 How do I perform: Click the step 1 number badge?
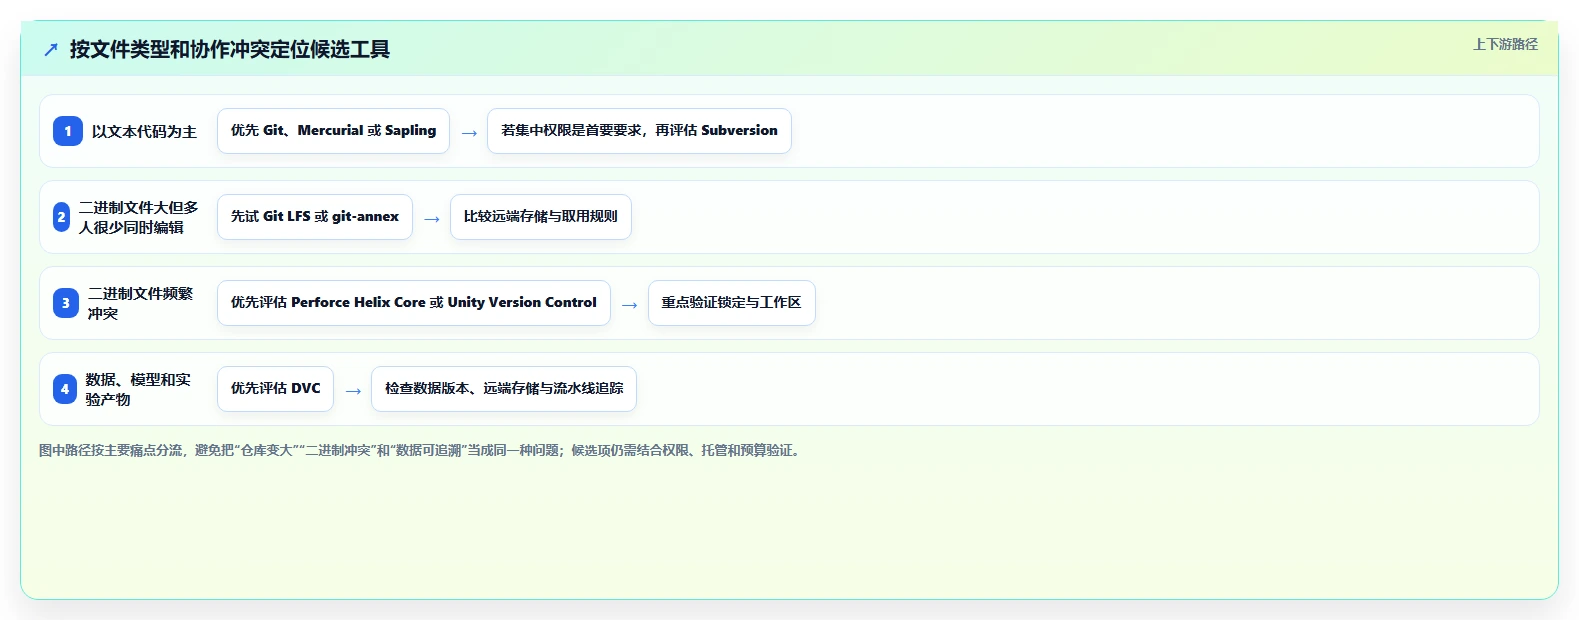click(x=68, y=131)
